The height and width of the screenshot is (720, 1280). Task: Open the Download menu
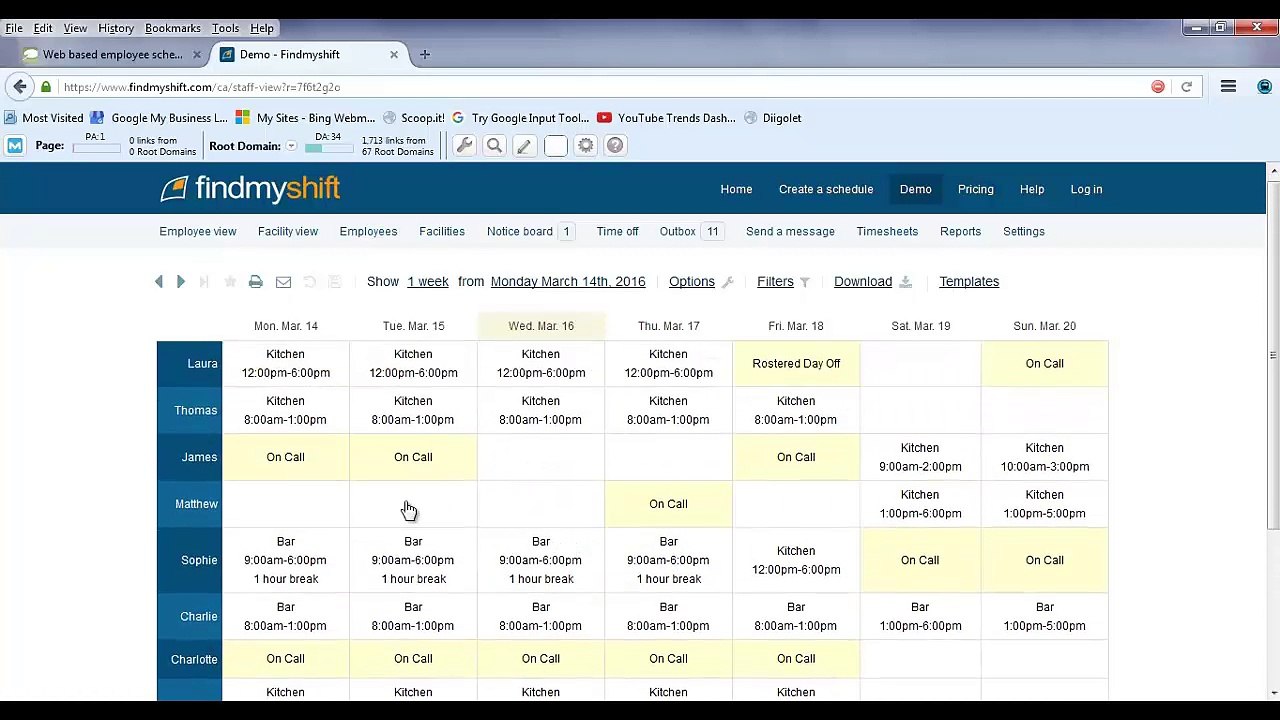pos(873,282)
